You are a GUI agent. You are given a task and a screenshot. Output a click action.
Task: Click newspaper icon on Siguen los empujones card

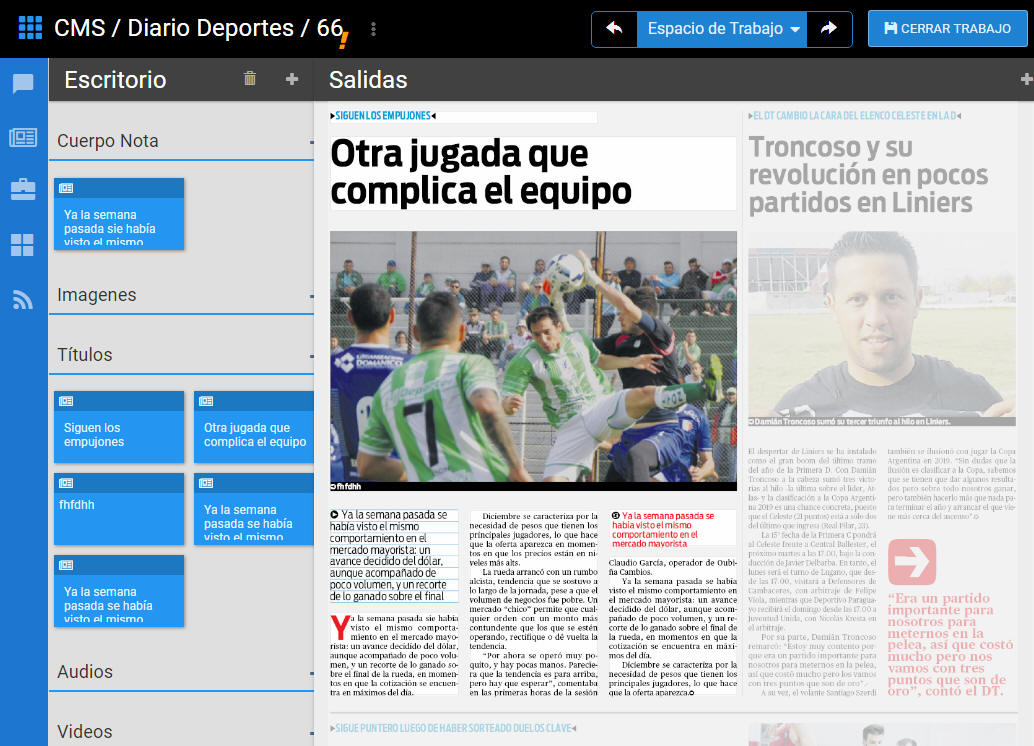tap(66, 401)
